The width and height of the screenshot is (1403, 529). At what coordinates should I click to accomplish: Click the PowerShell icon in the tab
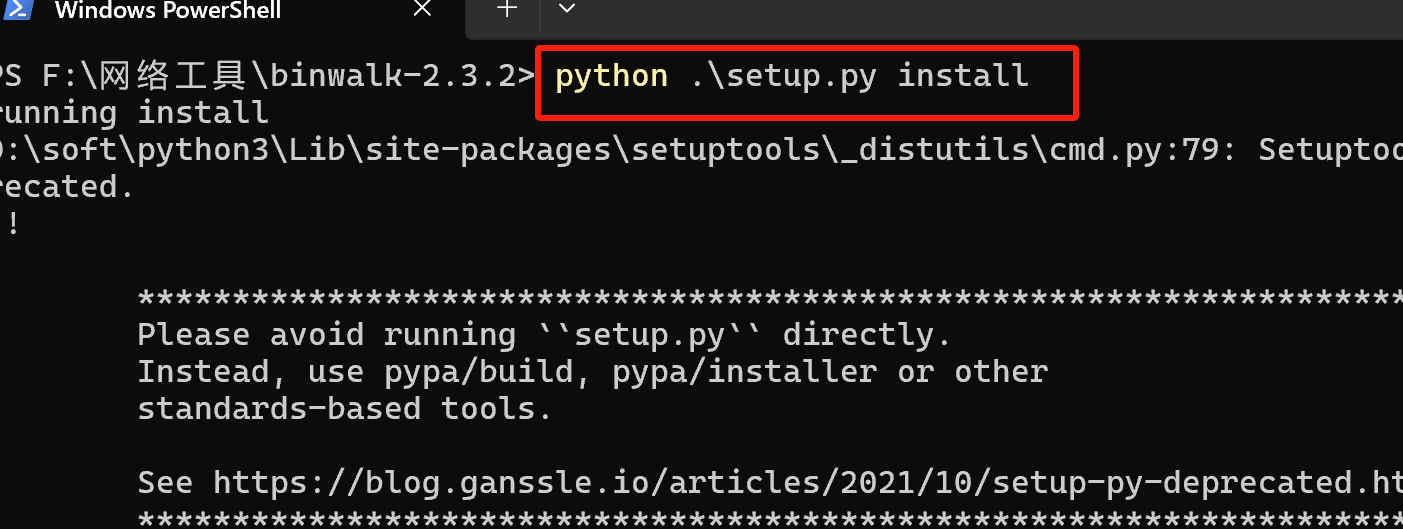tap(14, 10)
